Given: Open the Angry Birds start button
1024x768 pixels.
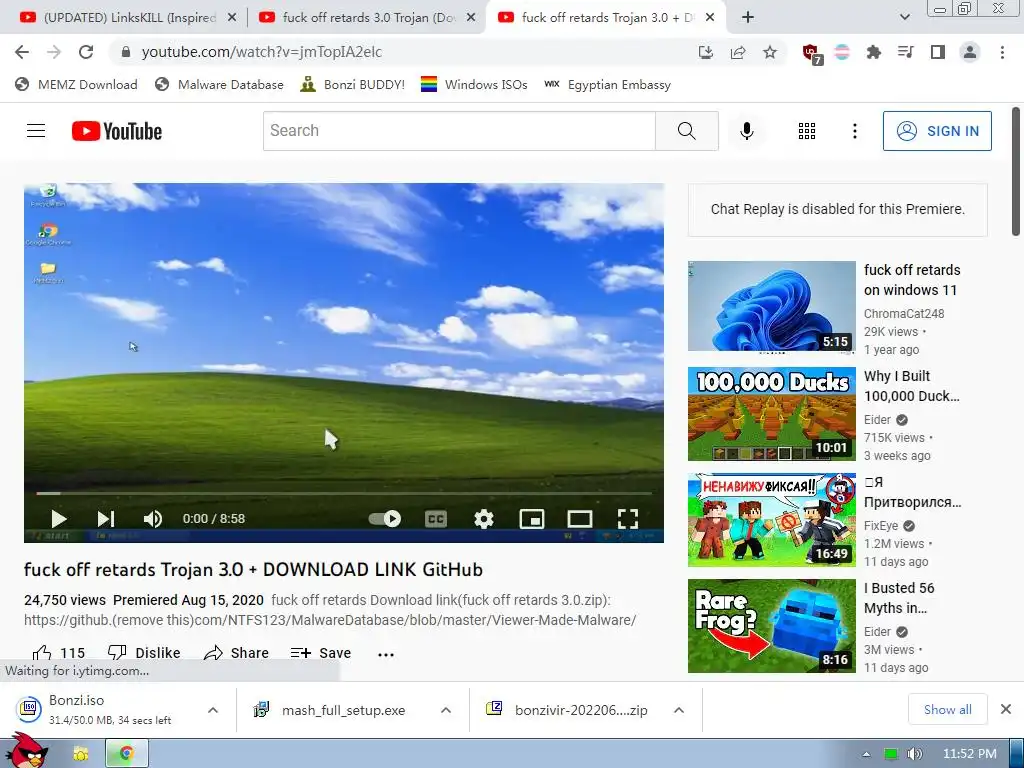Looking at the screenshot, I should click(27, 751).
